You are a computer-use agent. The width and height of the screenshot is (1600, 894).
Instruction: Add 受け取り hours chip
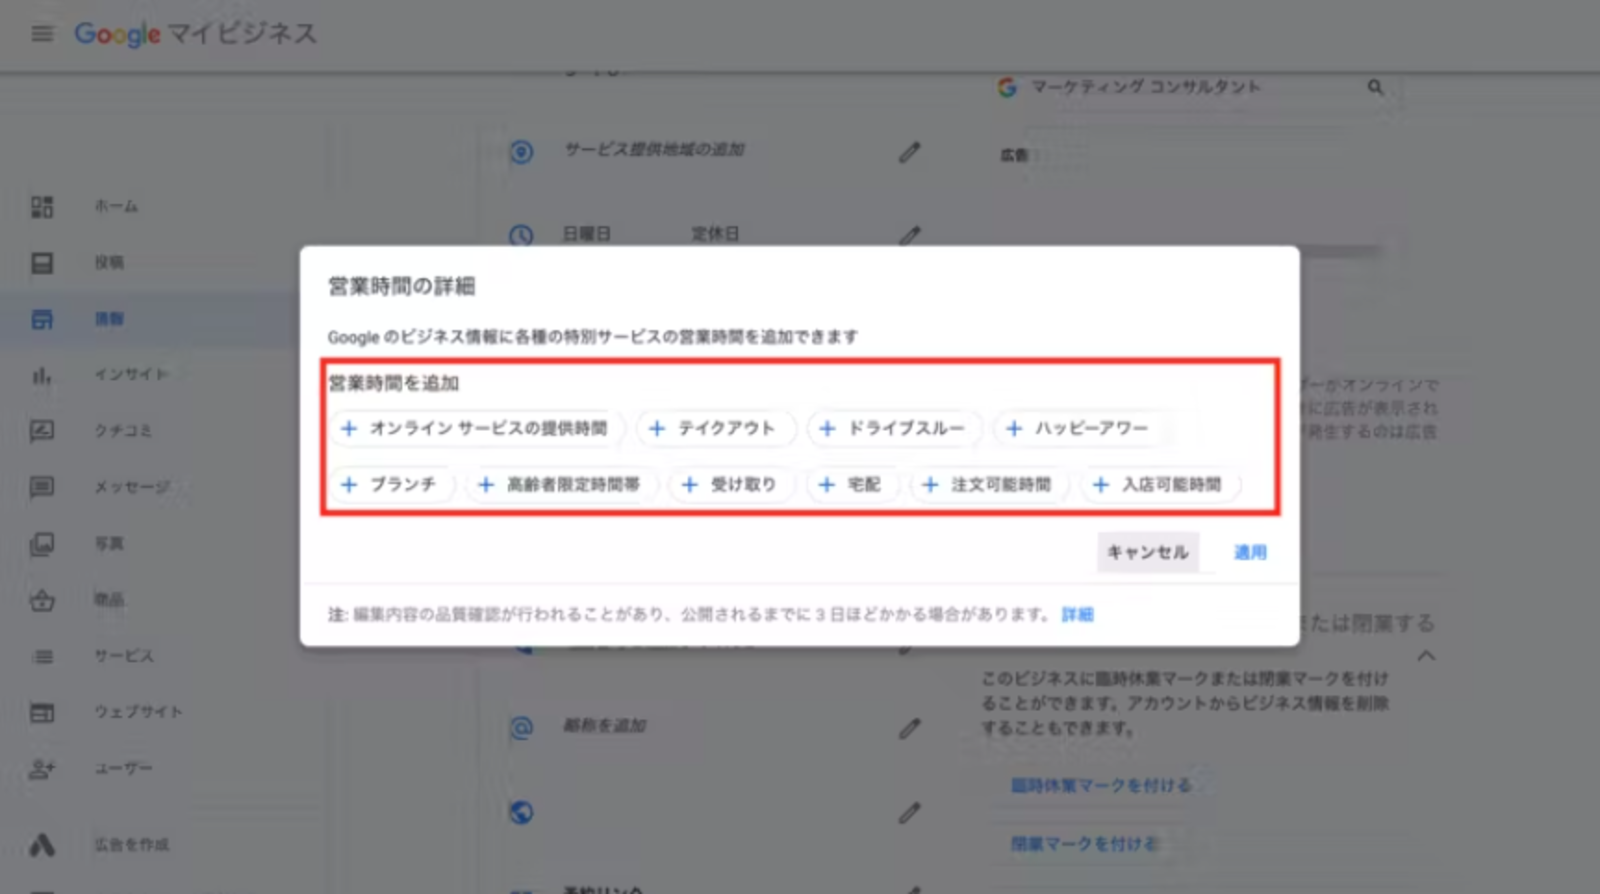(732, 484)
